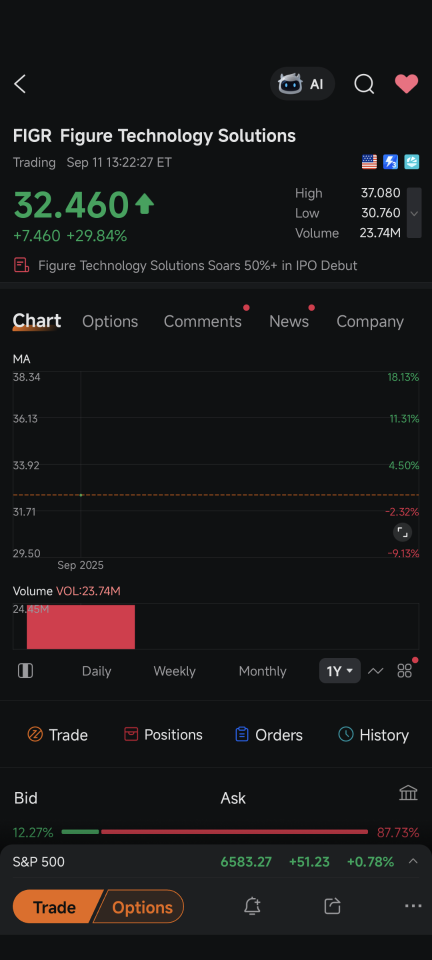Open the chart indicators grid icon
The image size is (432, 960).
click(x=404, y=671)
